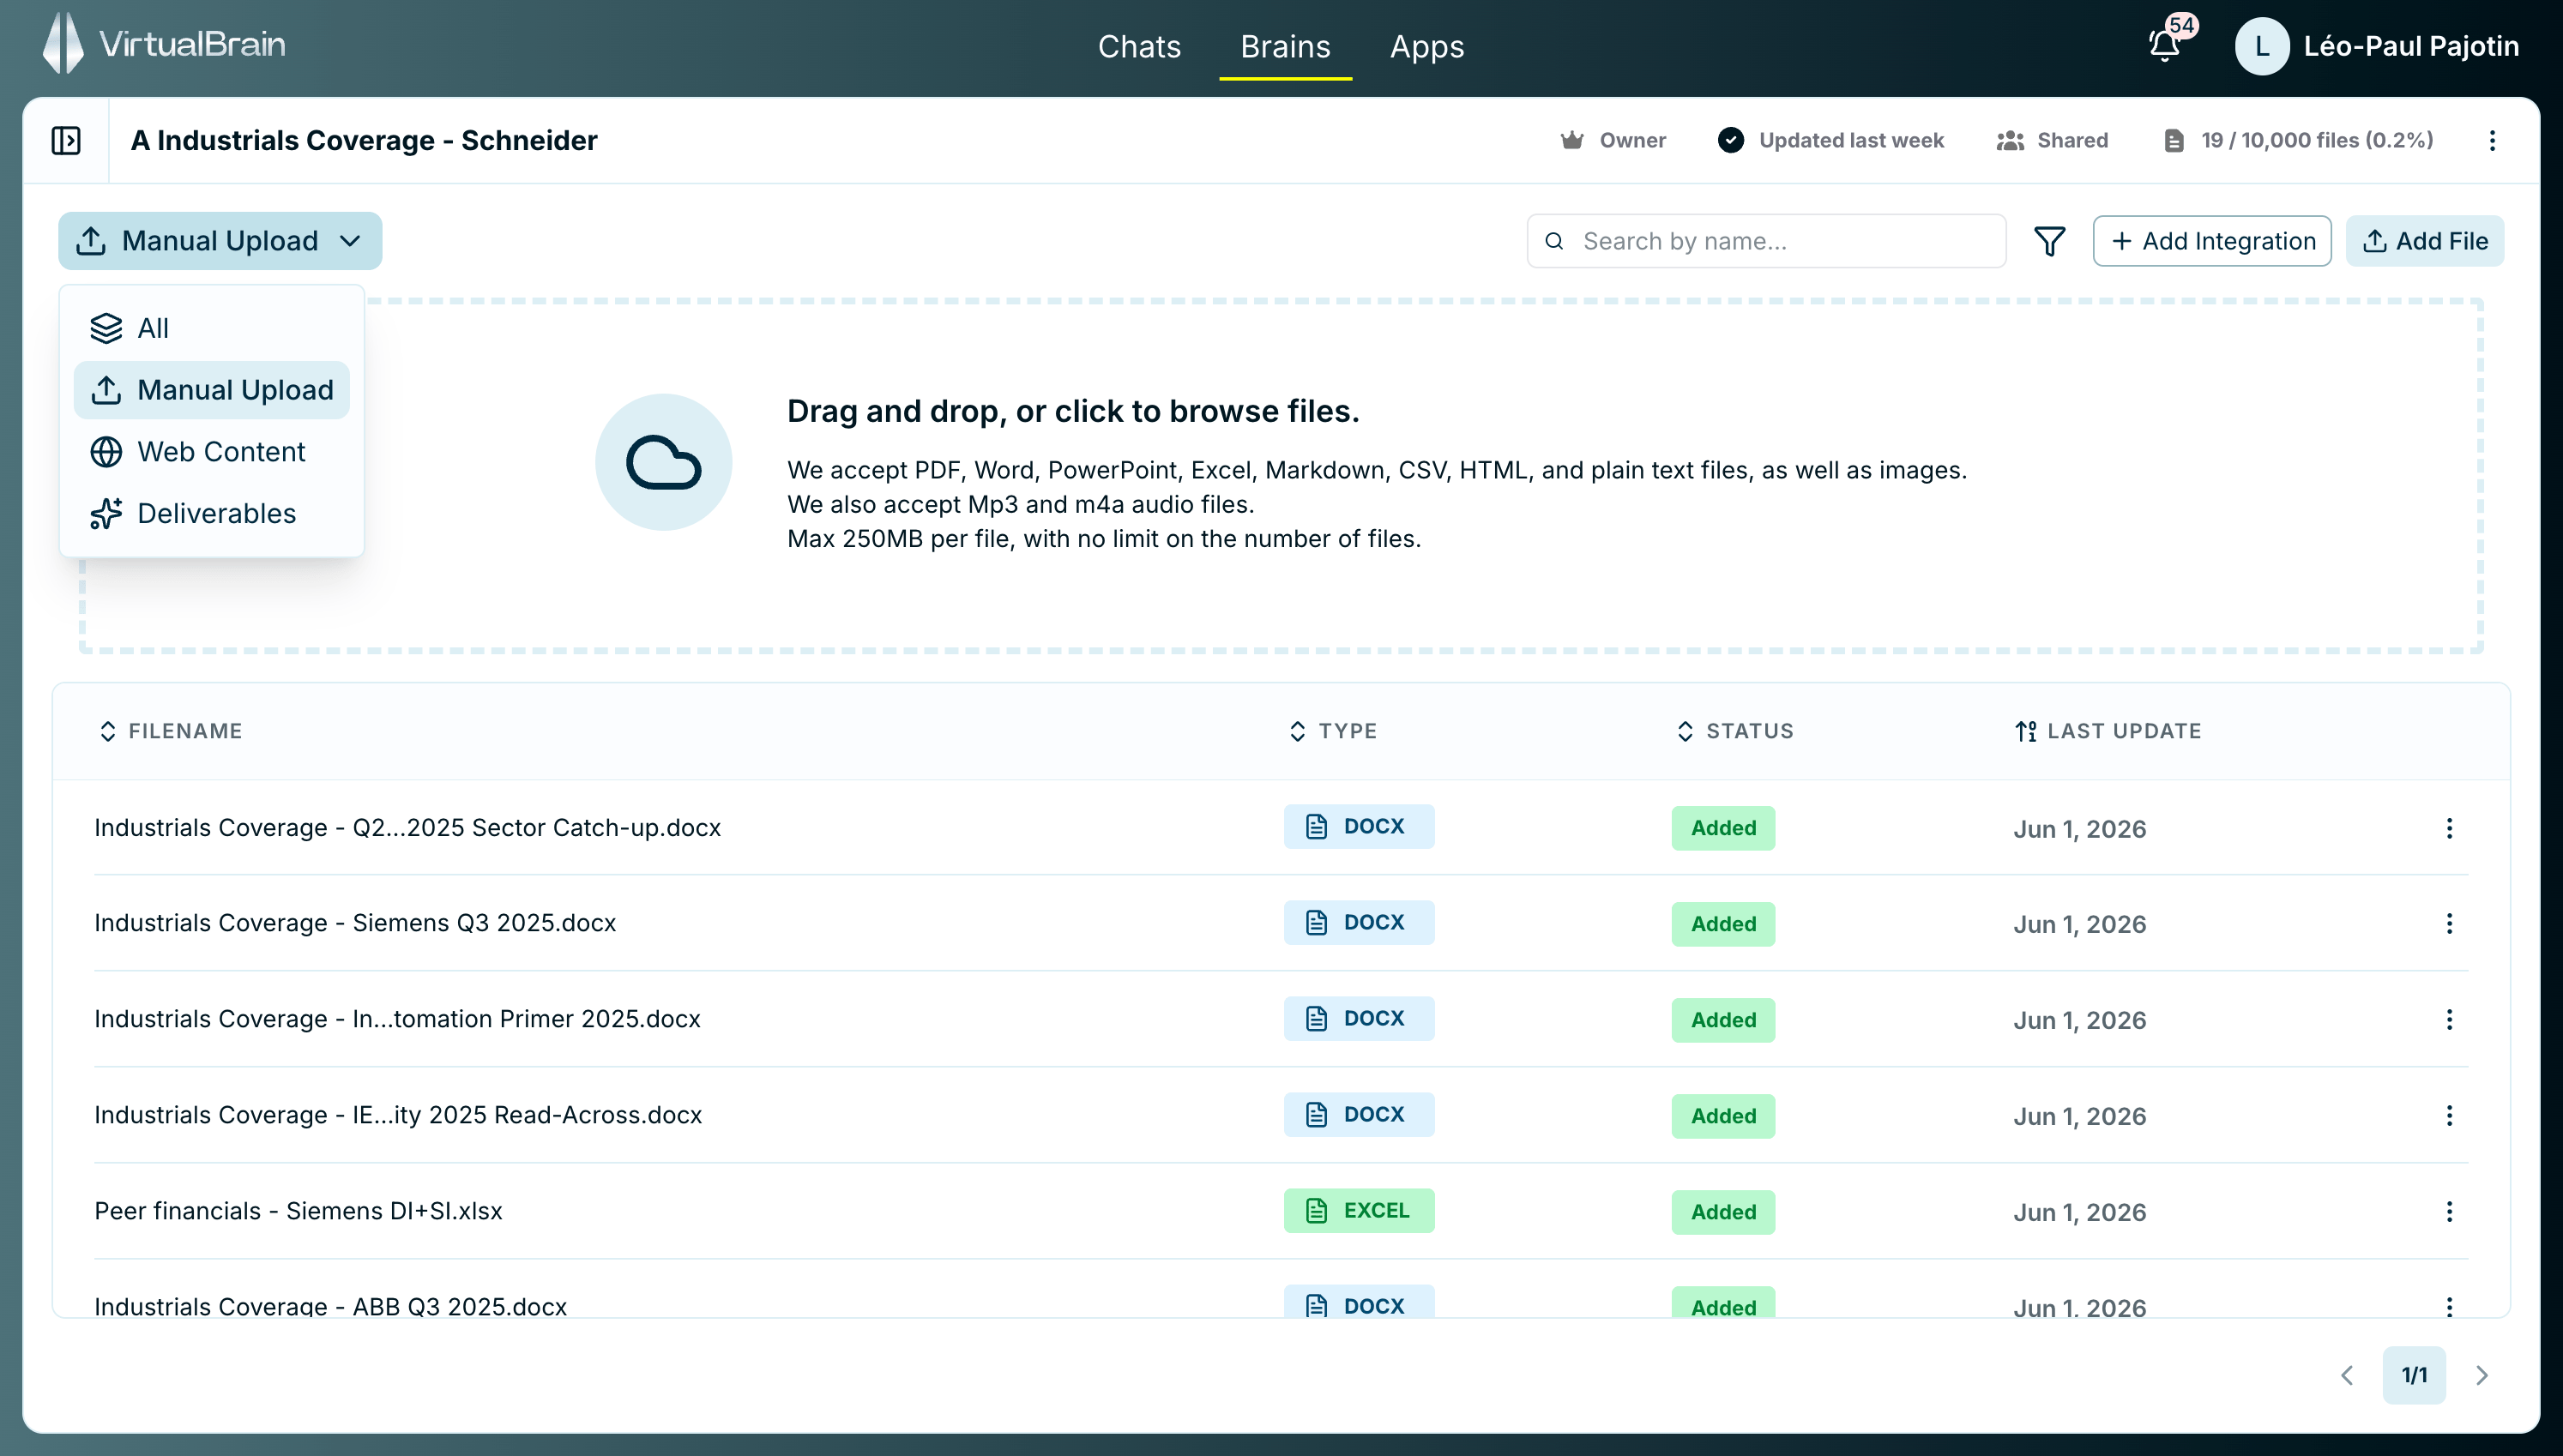Click the Updated last week label
Viewport: 2563px width, 1456px height.
pos(1851,140)
